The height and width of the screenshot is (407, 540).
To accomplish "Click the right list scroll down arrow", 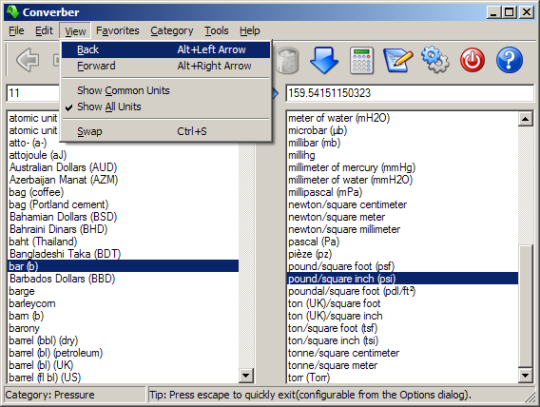I will 526,375.
